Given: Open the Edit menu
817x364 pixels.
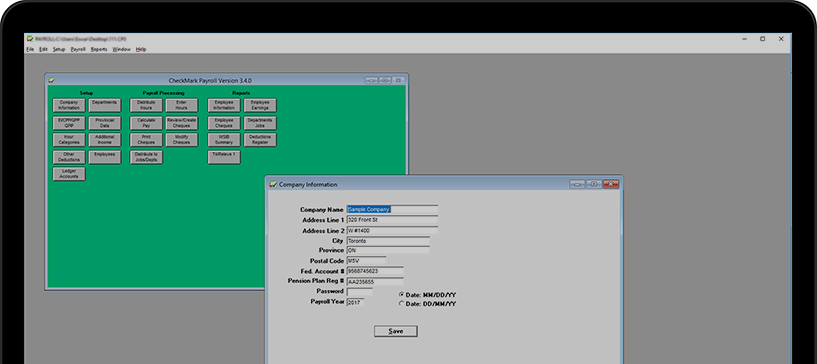Looking at the screenshot, I should (x=43, y=49).
